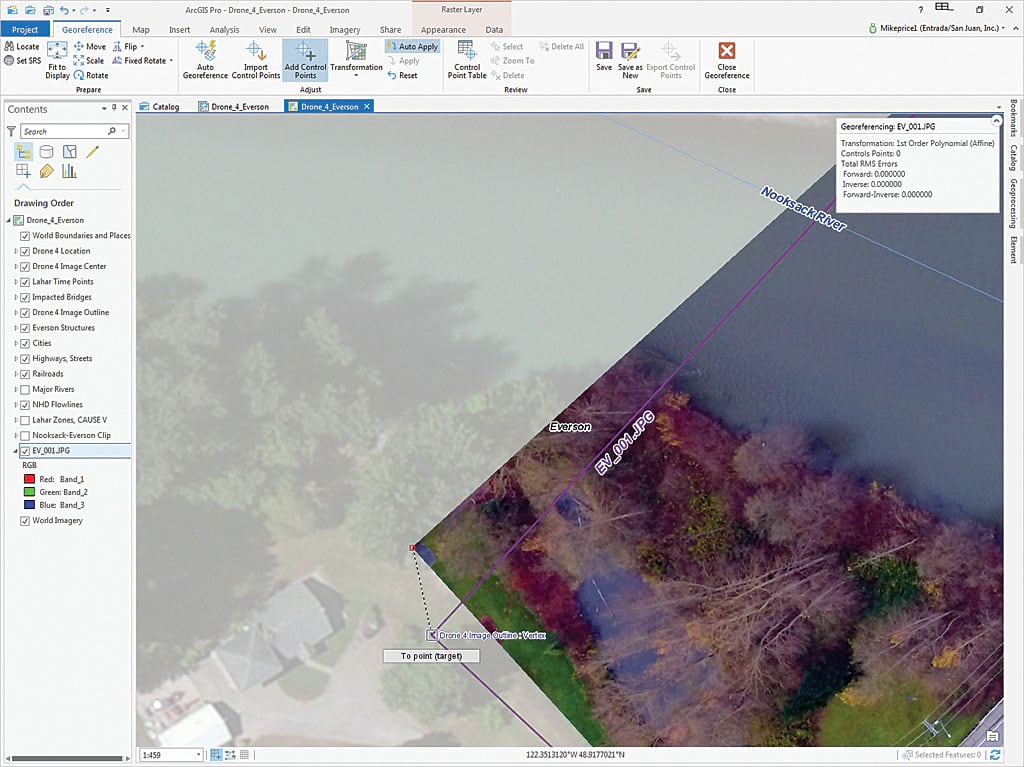Activate the Scale tool
1024x767 pixels.
pyautogui.click(x=89, y=60)
